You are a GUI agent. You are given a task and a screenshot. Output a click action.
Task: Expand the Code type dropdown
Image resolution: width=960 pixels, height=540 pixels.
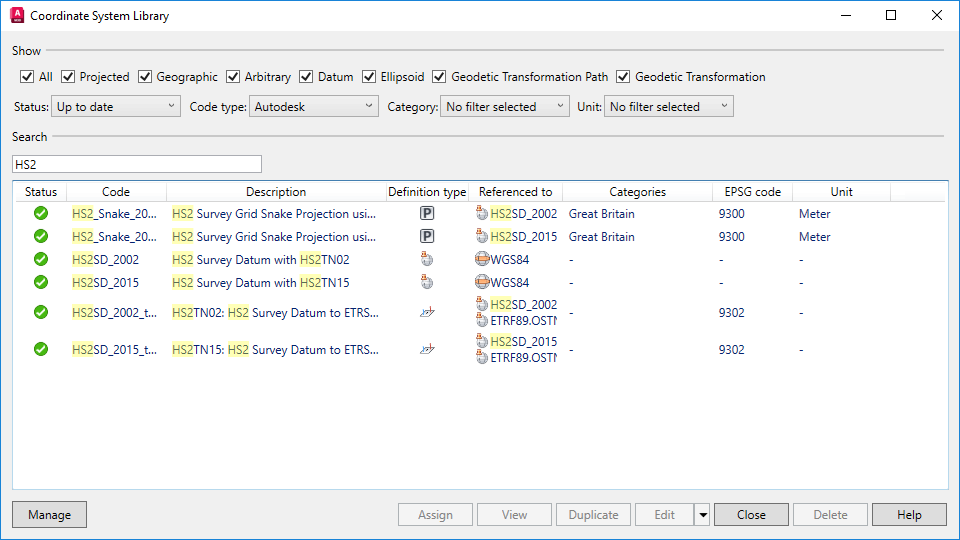point(314,106)
